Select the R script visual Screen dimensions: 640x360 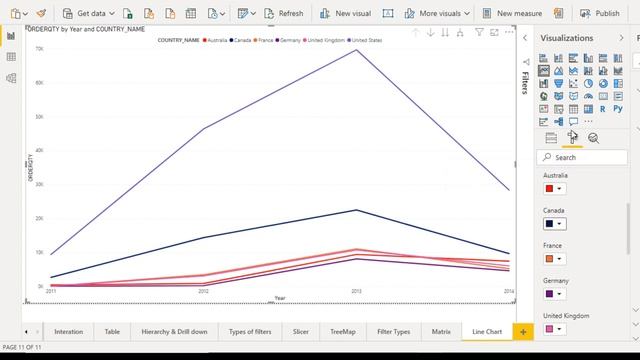[603, 109]
